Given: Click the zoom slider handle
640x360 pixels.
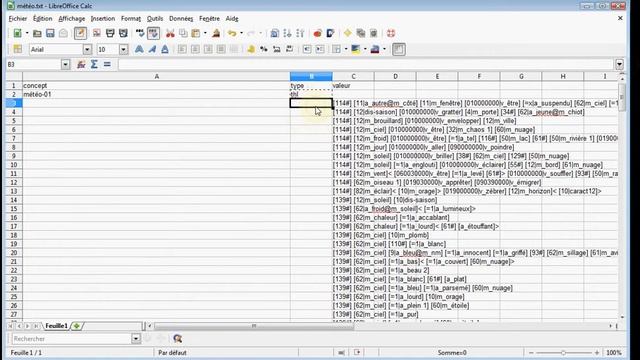Looking at the screenshot, I should pos(563,352).
